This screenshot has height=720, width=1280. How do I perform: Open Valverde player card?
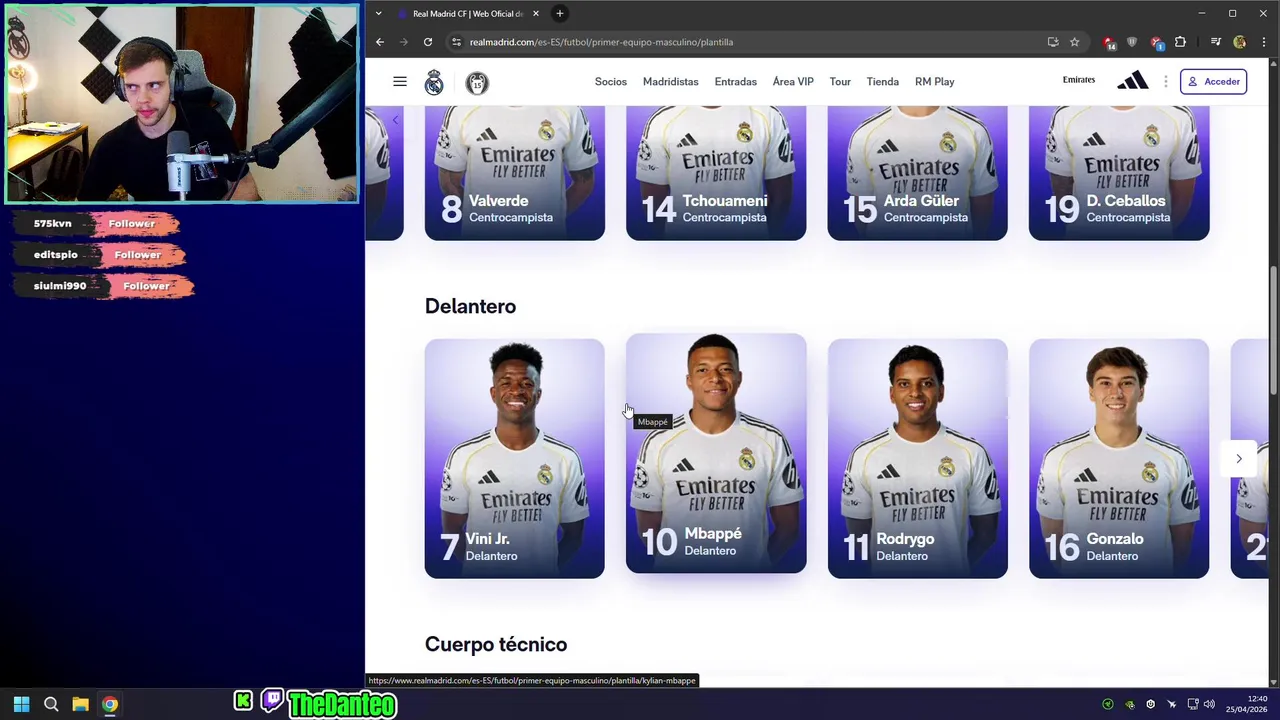514,173
